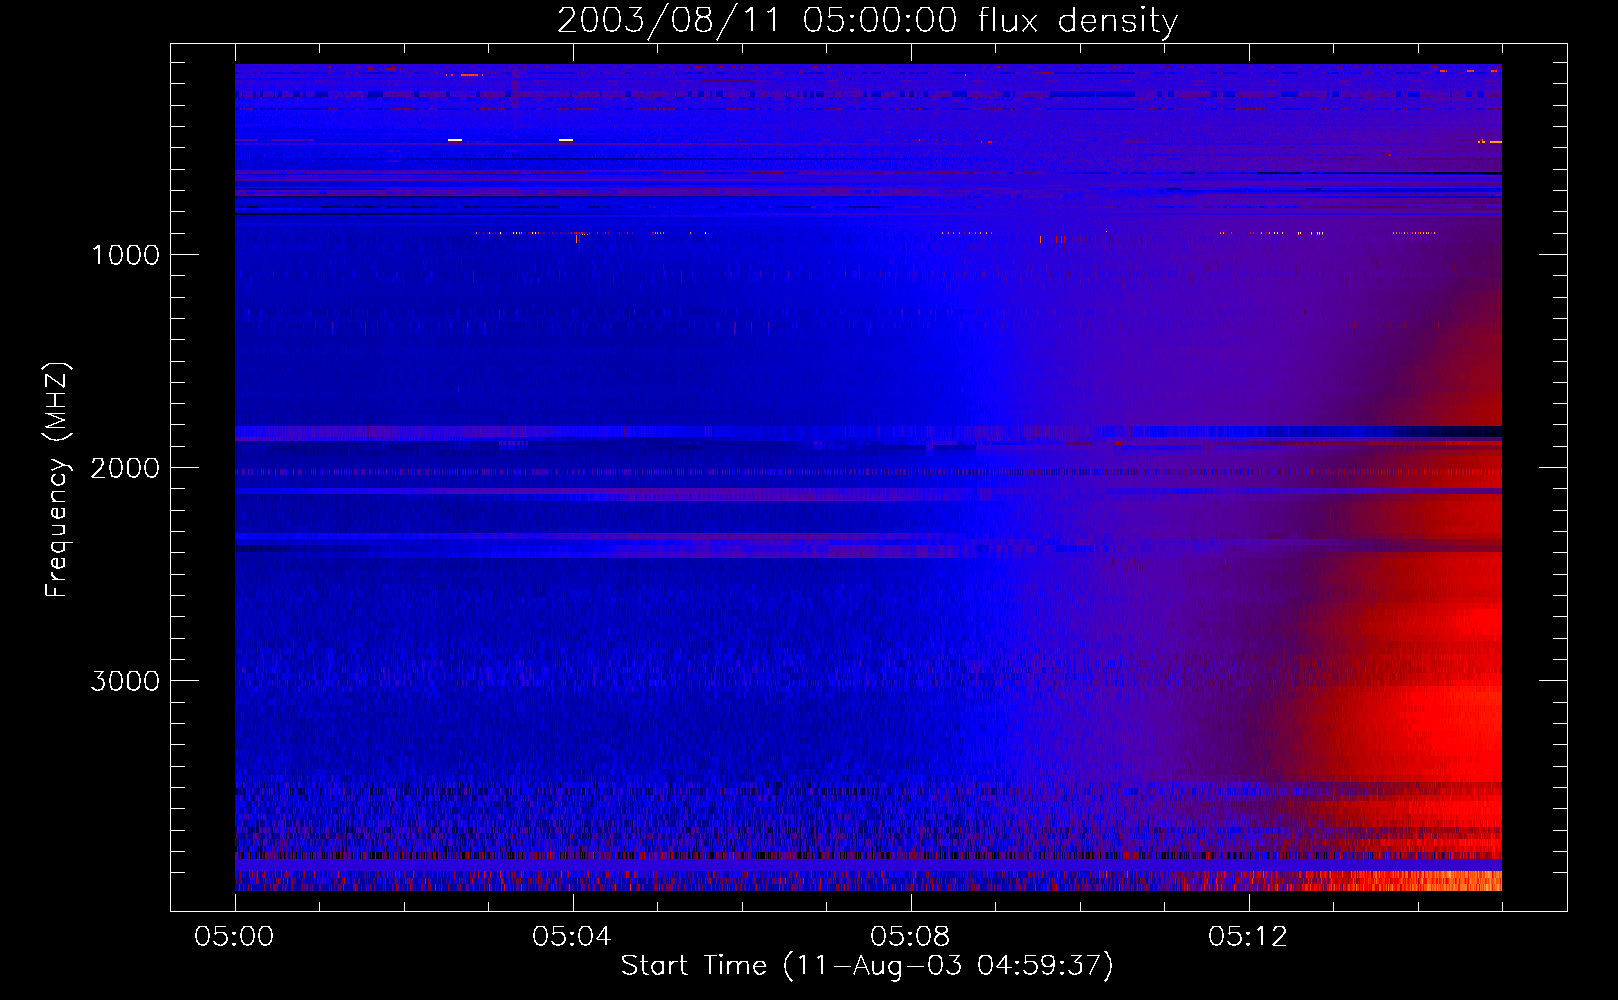Click the '05:12' time axis label
The image size is (1618, 1000).
(1248, 936)
